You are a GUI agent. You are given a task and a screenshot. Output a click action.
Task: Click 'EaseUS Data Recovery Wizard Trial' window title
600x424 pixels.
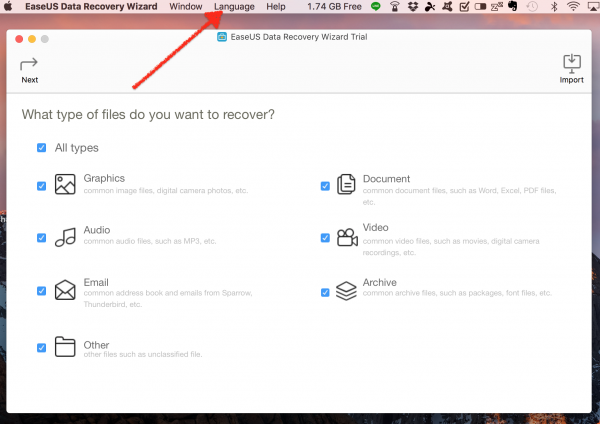(x=299, y=37)
